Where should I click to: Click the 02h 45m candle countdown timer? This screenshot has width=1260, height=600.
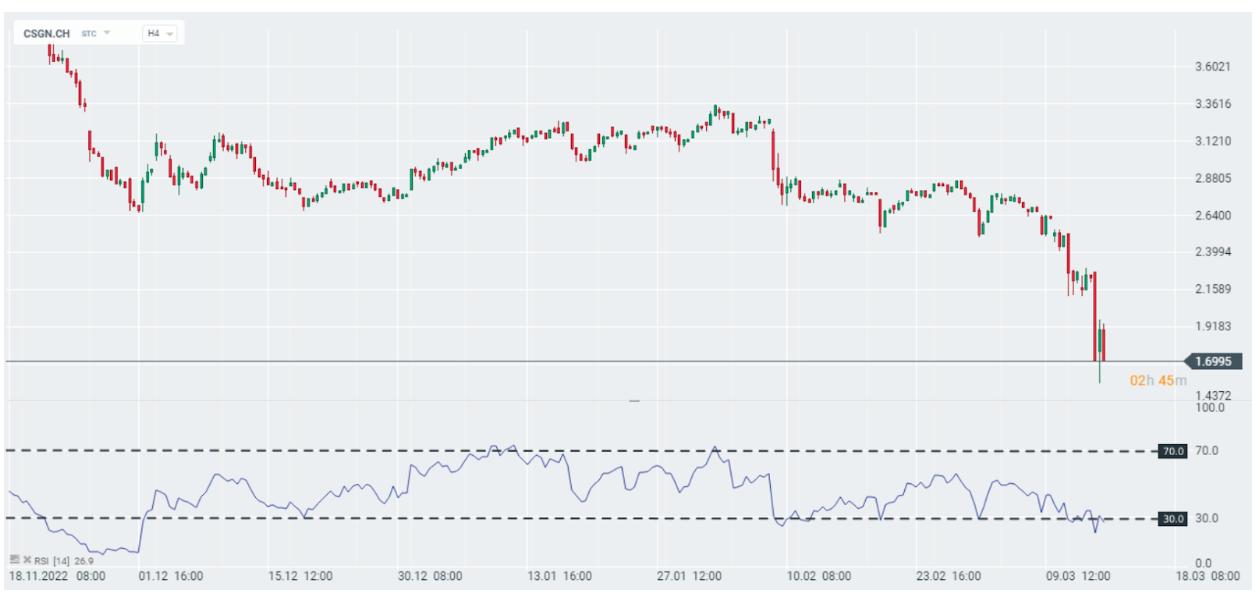tap(1158, 380)
